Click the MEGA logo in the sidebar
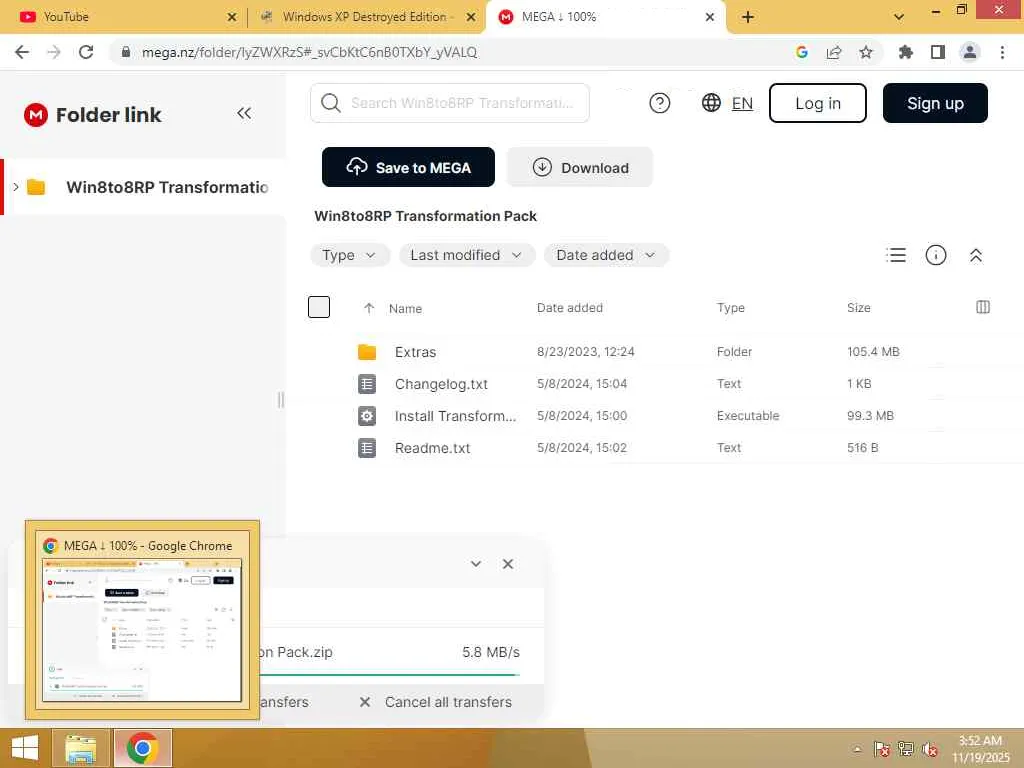Image resolution: width=1024 pixels, height=768 pixels. (36, 115)
